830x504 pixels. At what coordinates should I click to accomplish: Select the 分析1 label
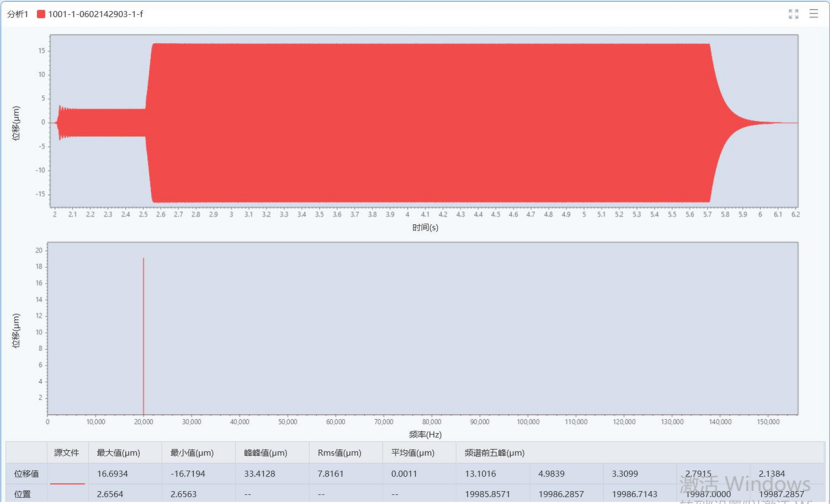click(17, 14)
